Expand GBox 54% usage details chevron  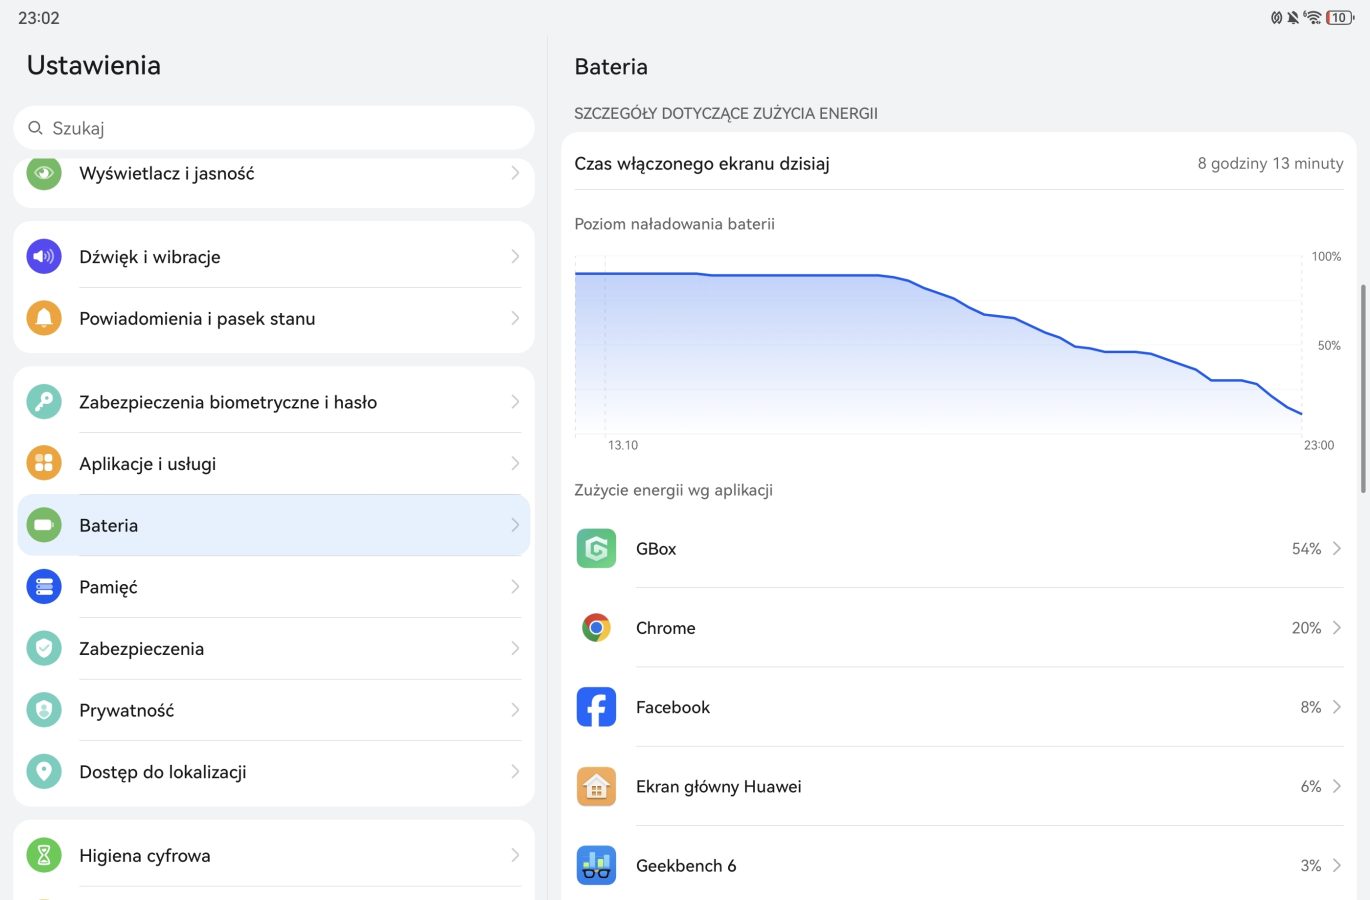(1337, 548)
